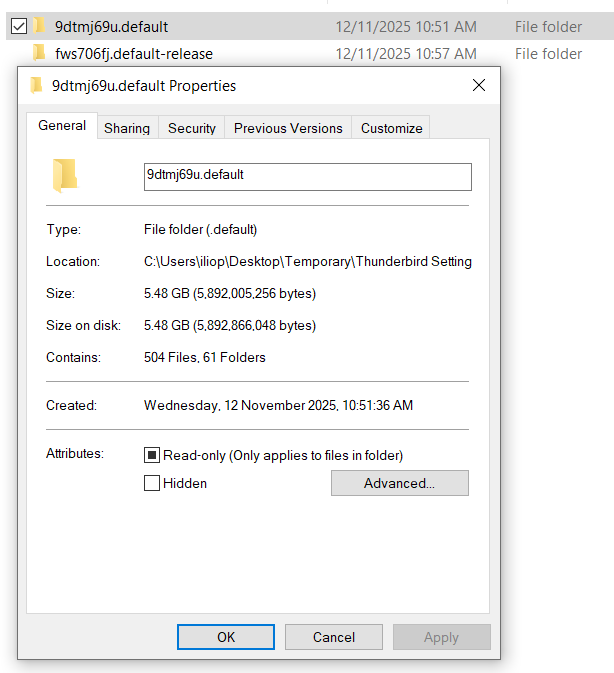Click the 9dtmj69u.default folder icon in list
Image resolution: width=614 pixels, height=673 pixels.
(x=39, y=26)
